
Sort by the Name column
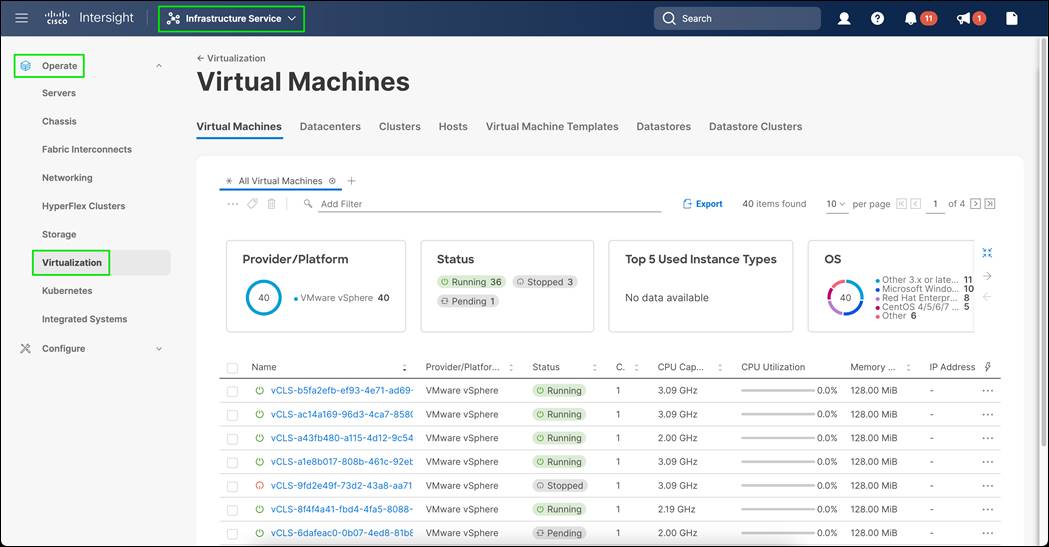click(x=404, y=367)
